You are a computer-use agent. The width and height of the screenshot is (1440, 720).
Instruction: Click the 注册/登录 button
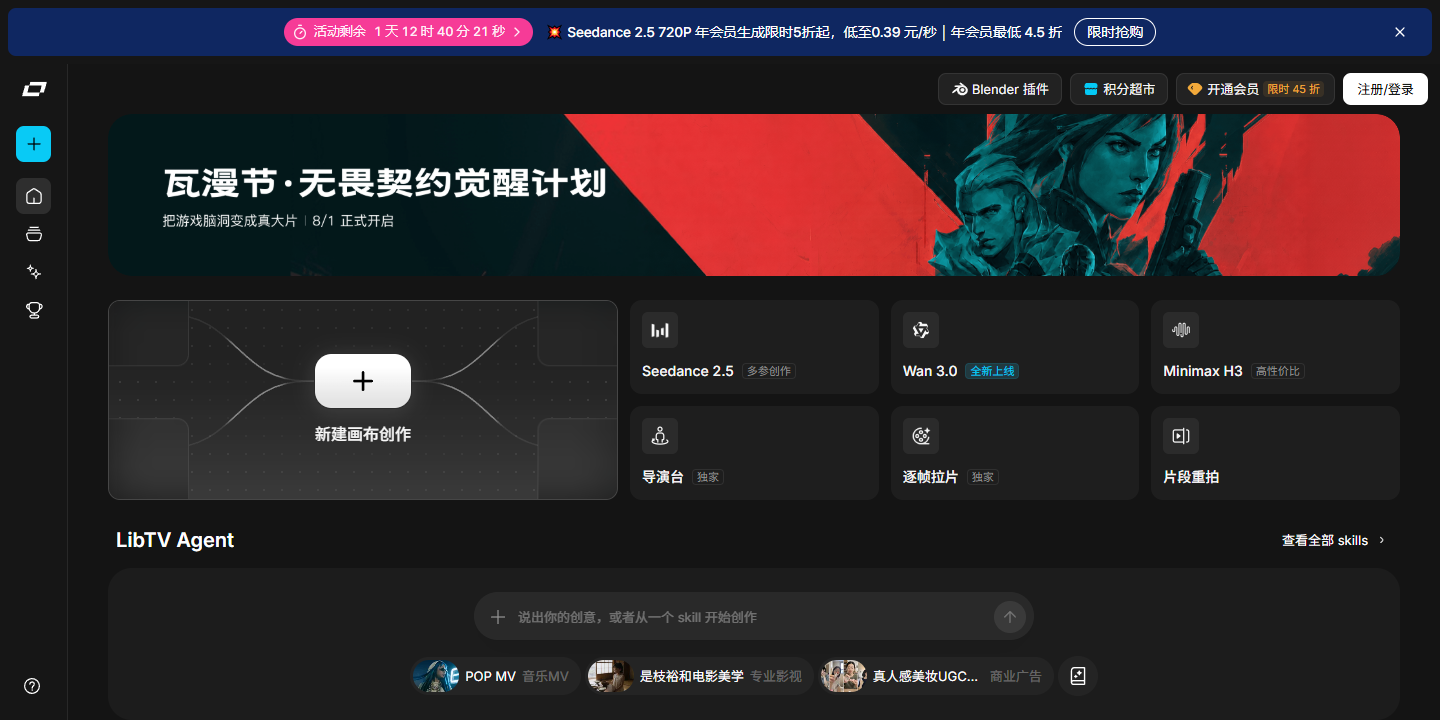(x=1385, y=89)
